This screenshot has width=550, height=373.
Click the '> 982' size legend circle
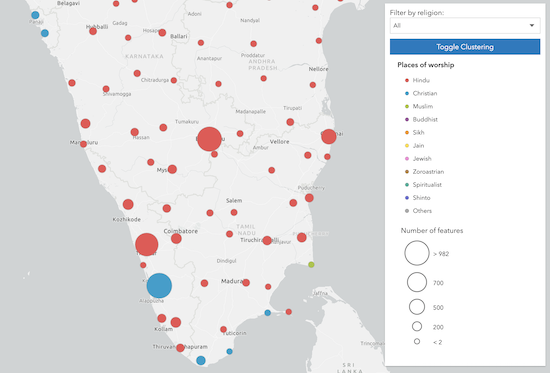[x=417, y=253]
